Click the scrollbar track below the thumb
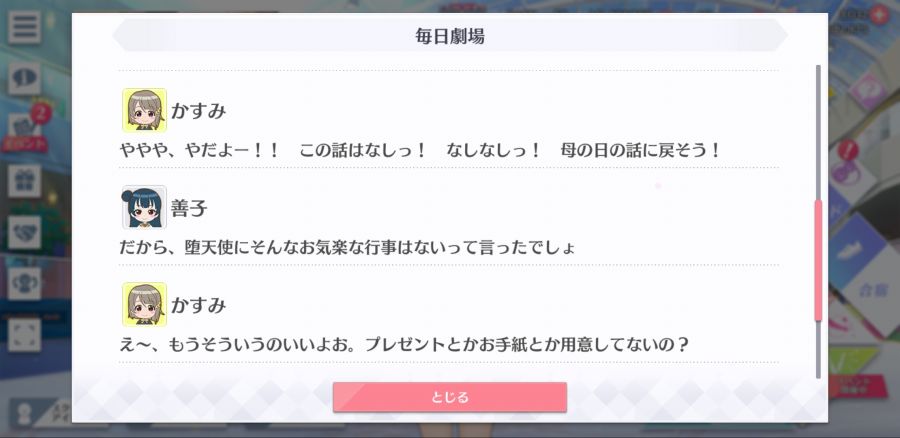Screen dimensions: 900x438 [818, 349]
